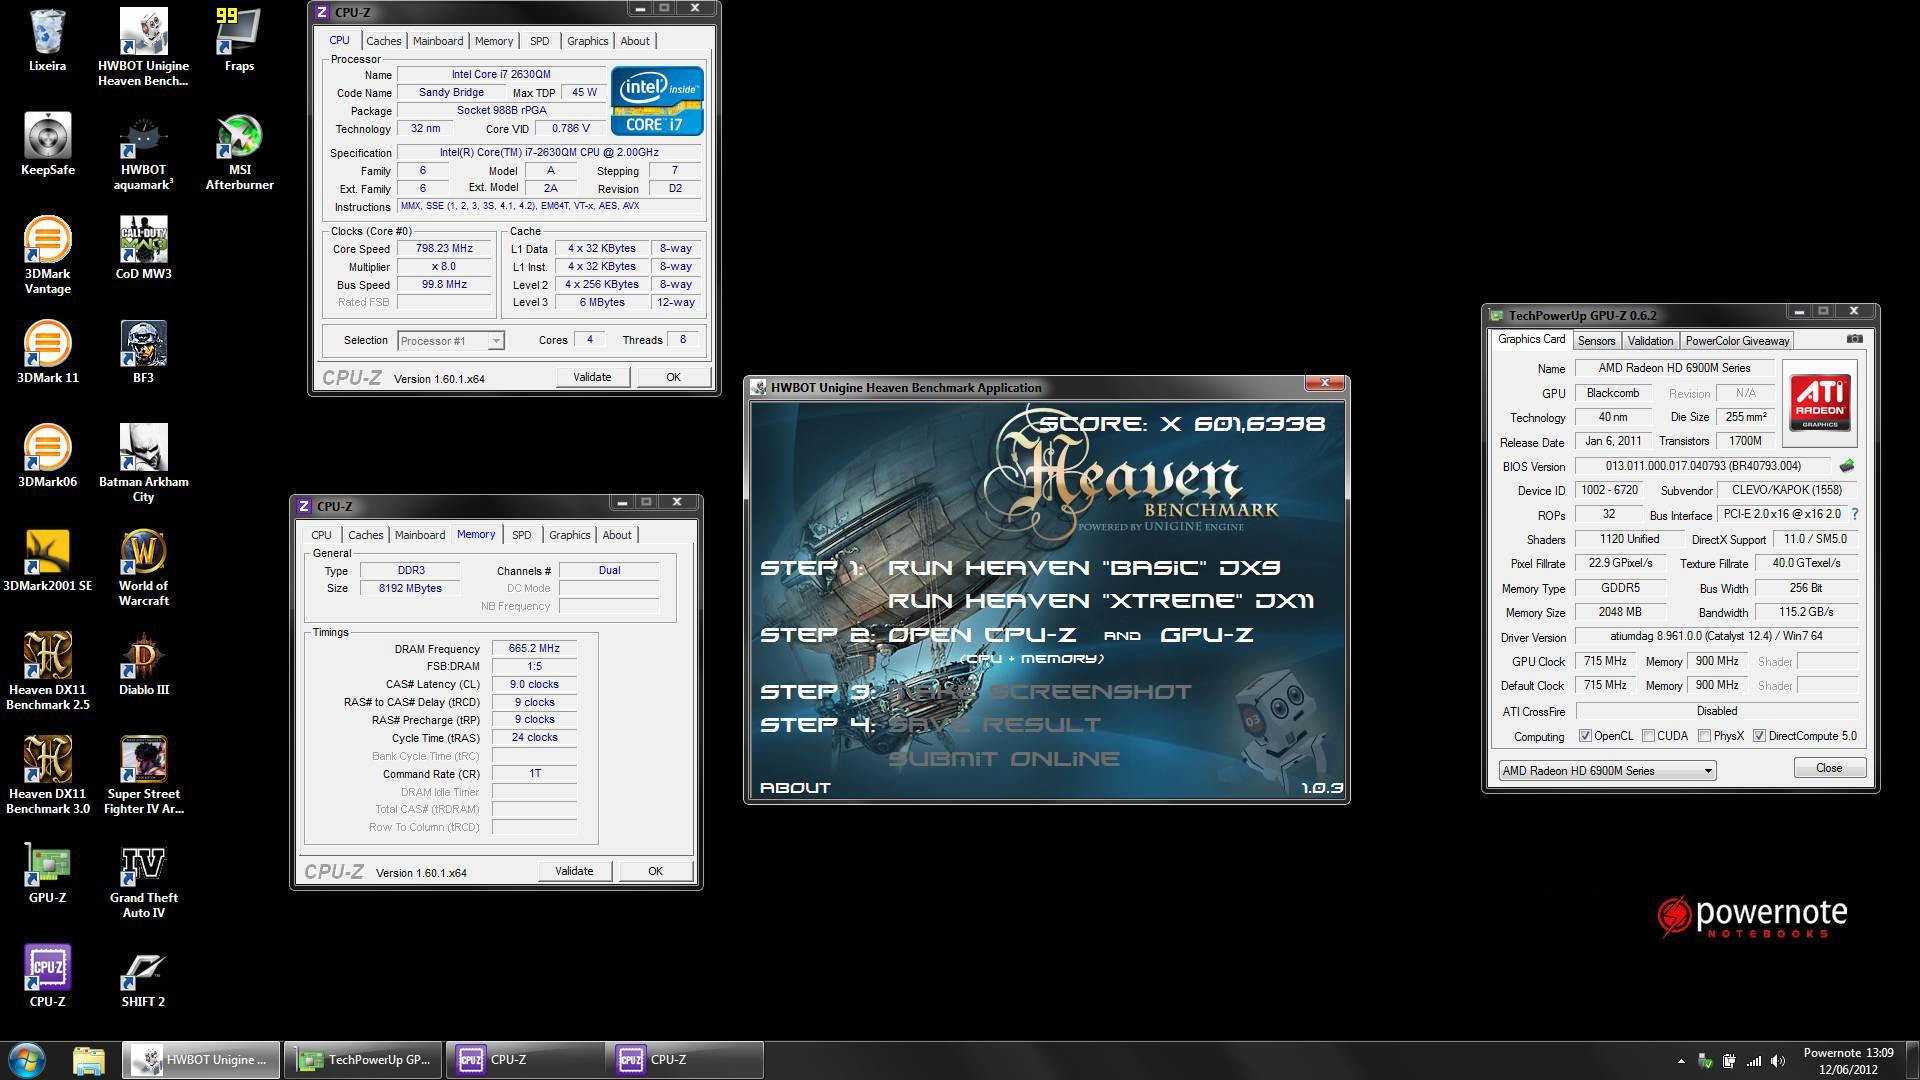
Task: Click GPU-Z screenshot camera icon
Action: pos(1854,339)
